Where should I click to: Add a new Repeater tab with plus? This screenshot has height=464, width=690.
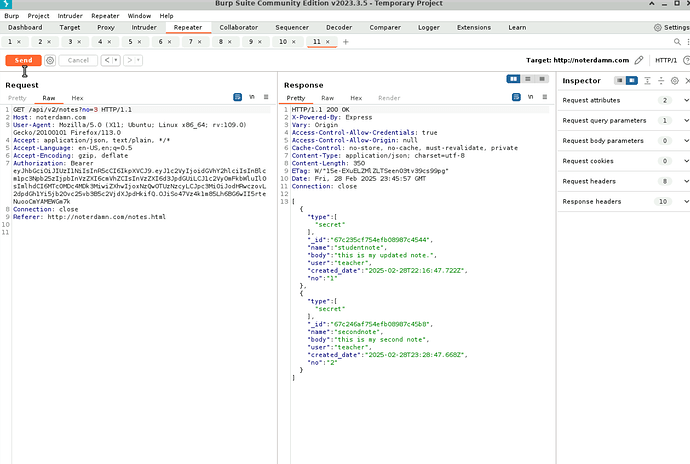pos(346,42)
